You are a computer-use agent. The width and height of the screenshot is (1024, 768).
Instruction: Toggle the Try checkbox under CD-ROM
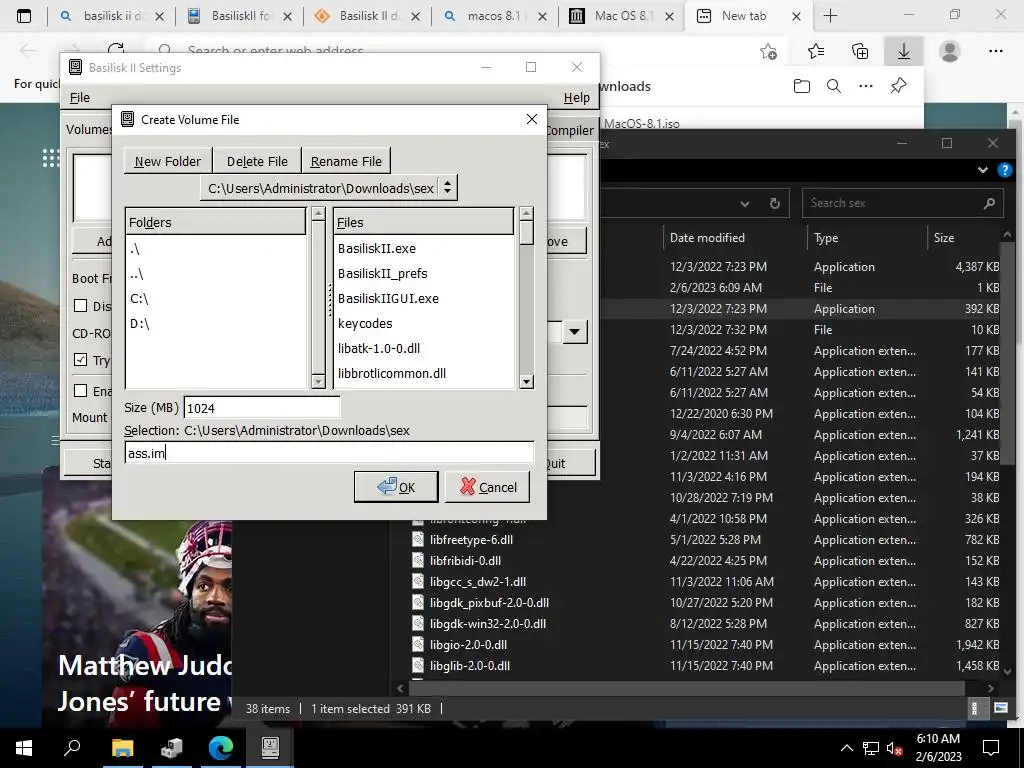coord(80,360)
